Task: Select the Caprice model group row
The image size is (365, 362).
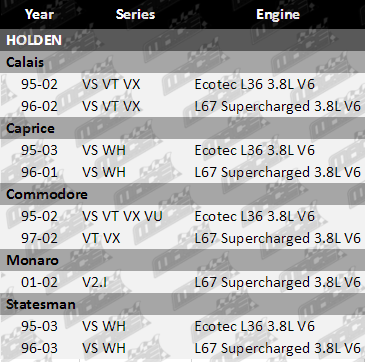Action: (x=182, y=128)
